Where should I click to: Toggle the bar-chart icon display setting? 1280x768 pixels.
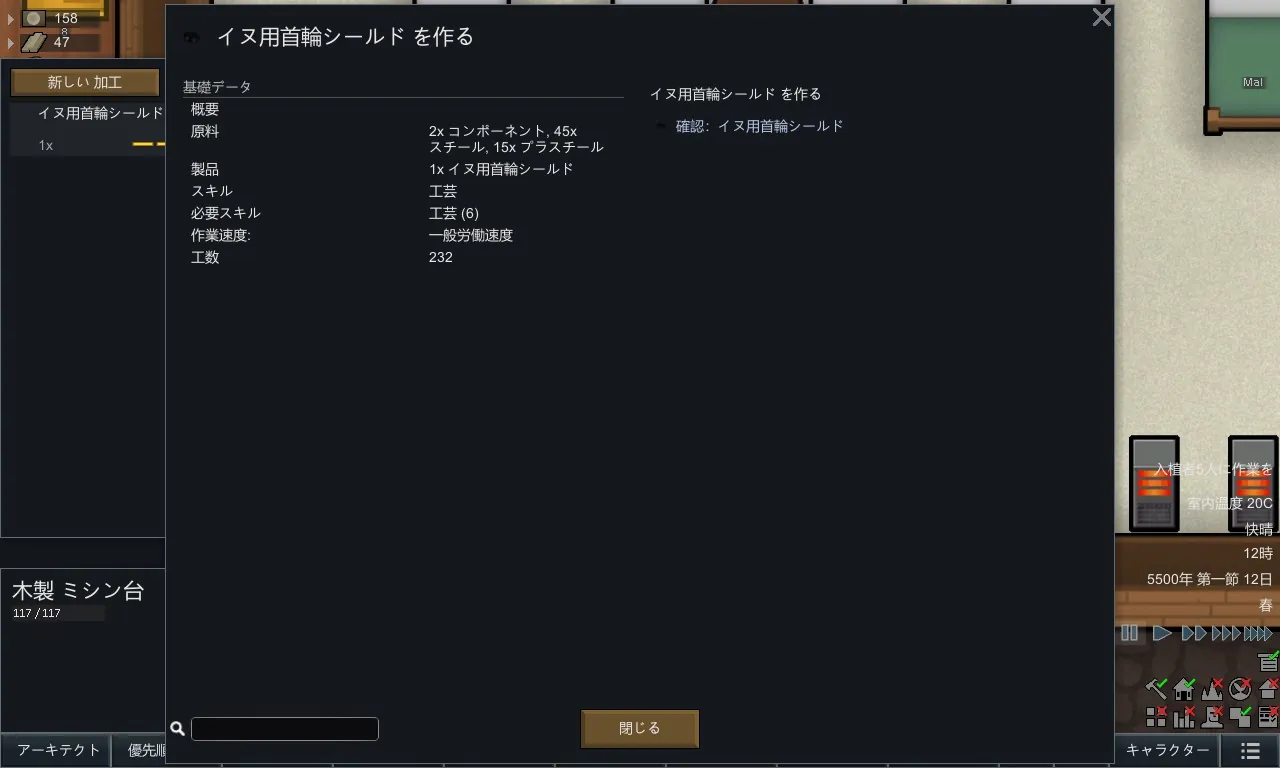point(1185,716)
